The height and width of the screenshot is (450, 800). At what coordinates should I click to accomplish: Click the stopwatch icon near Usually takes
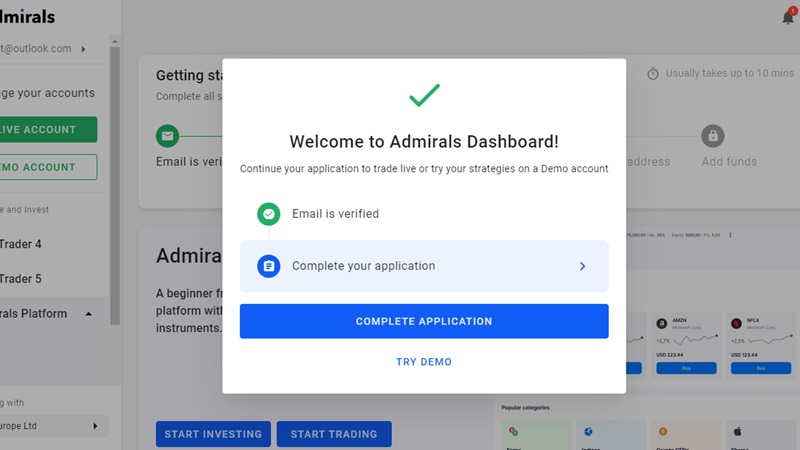click(x=653, y=73)
